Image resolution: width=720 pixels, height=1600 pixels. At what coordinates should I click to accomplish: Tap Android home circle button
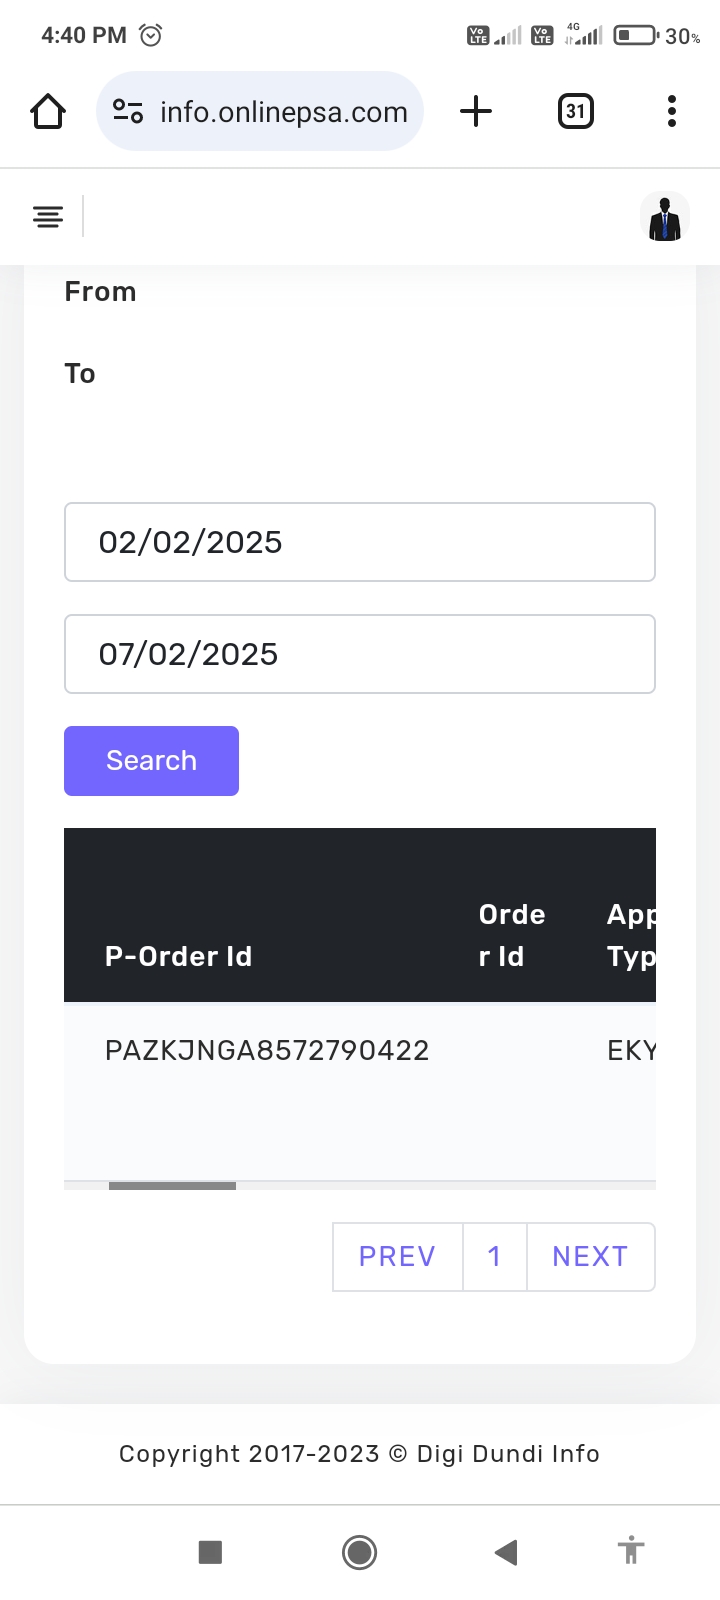pyautogui.click(x=359, y=1552)
